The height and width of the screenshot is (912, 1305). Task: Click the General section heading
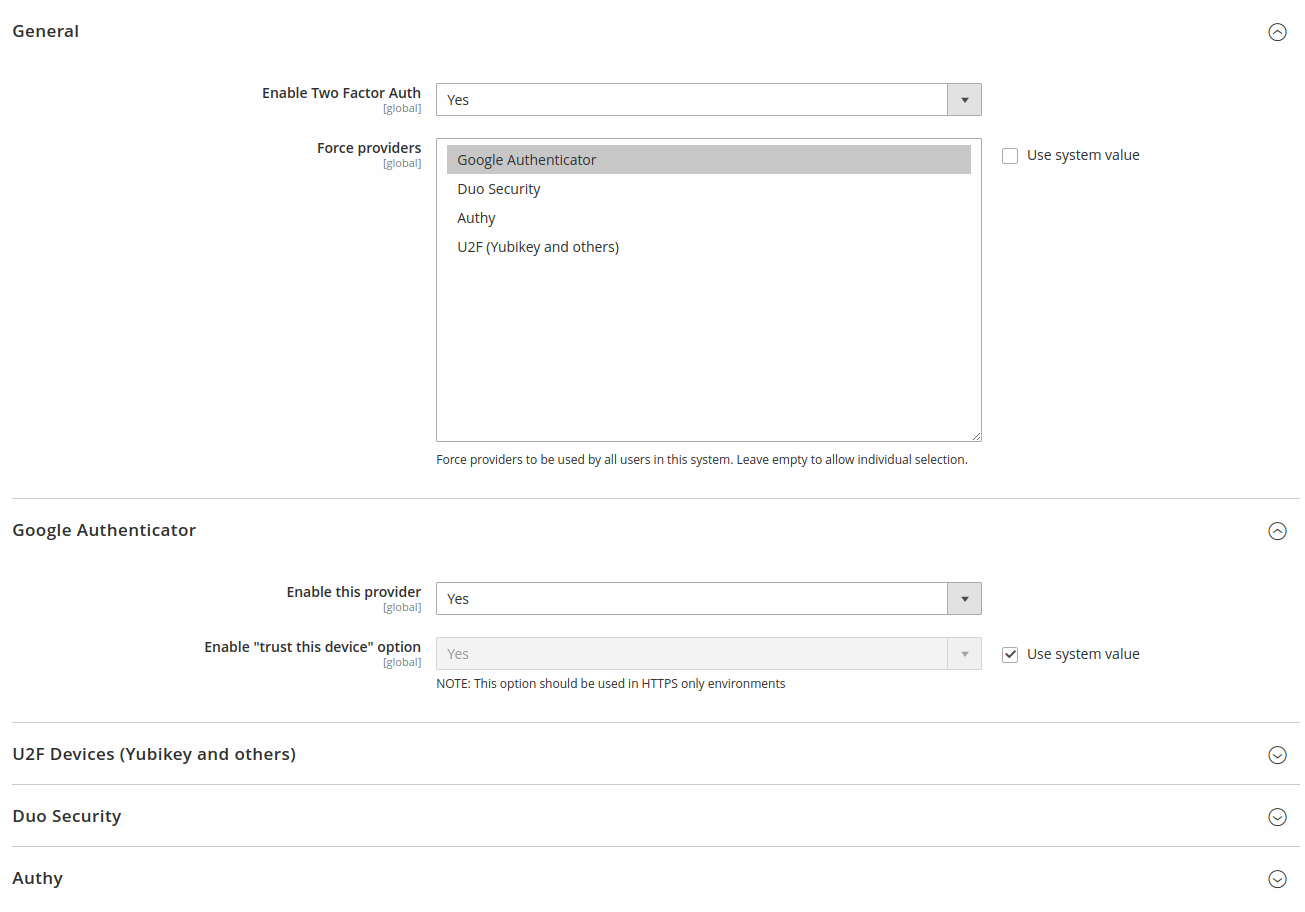tap(45, 31)
